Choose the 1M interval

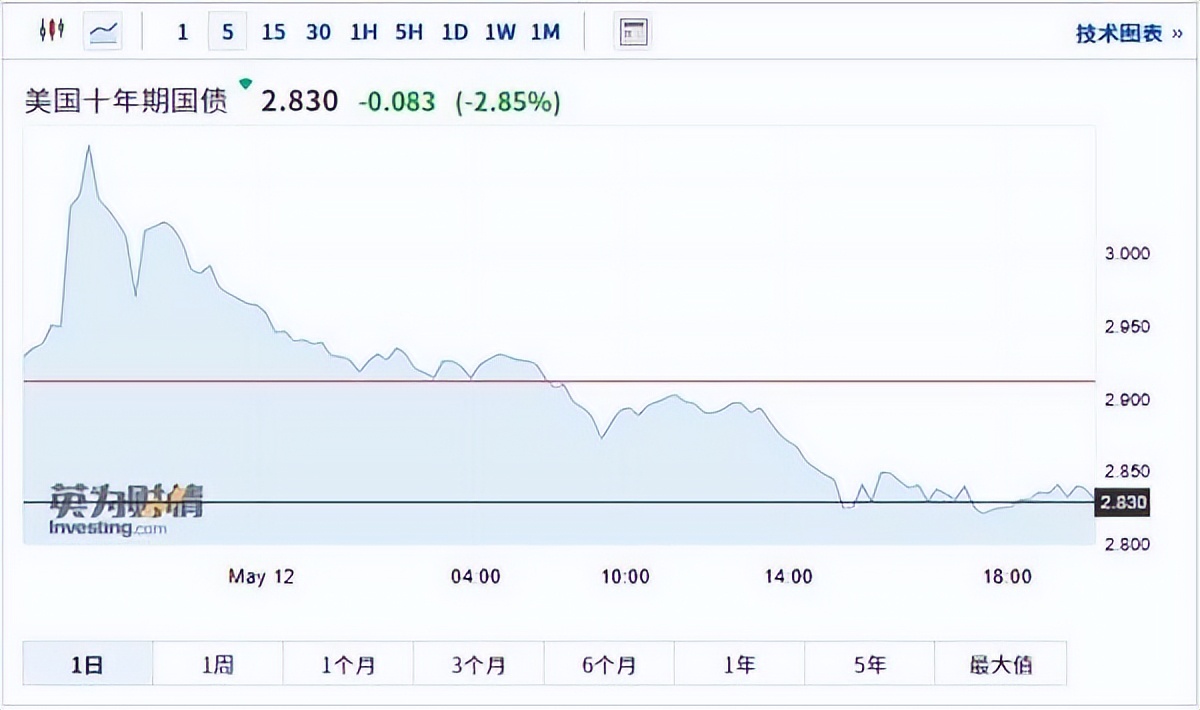tap(545, 32)
